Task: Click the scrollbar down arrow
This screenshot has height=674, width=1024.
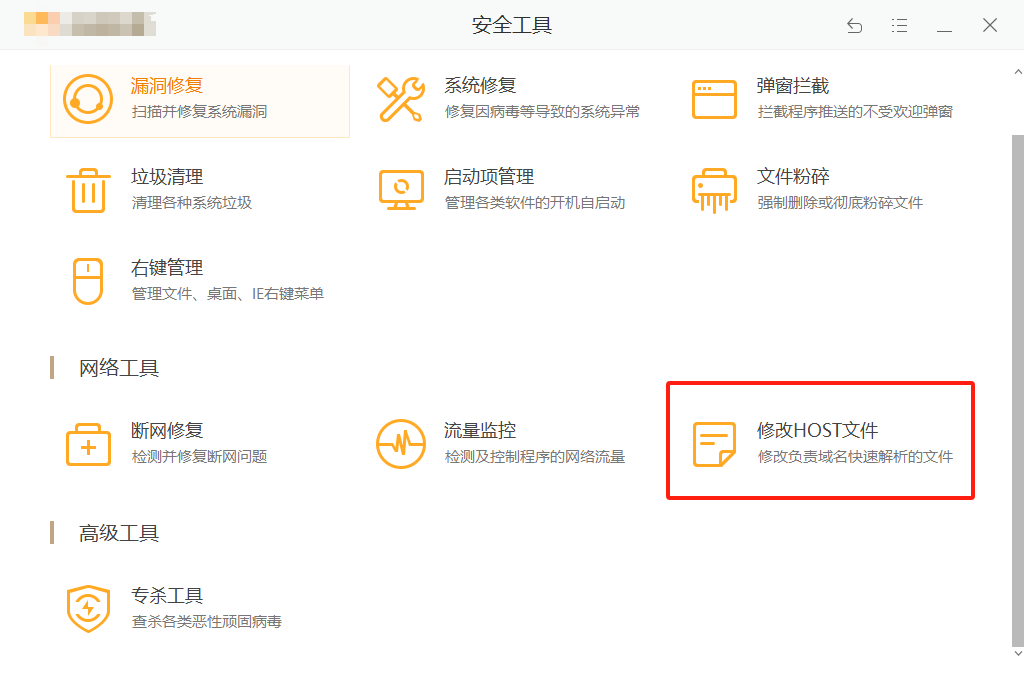Action: 1017,653
